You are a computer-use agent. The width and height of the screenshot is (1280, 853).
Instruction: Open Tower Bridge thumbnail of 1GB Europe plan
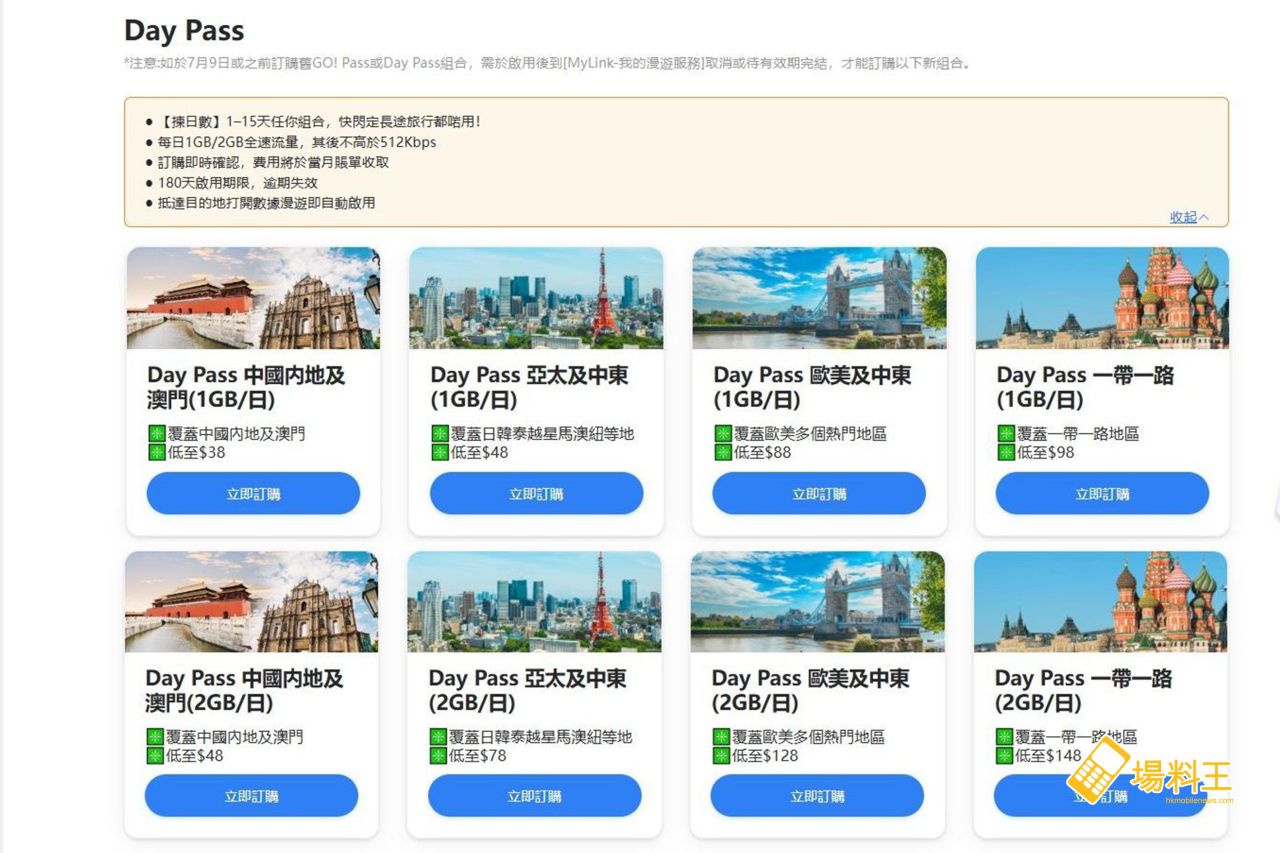coord(819,298)
